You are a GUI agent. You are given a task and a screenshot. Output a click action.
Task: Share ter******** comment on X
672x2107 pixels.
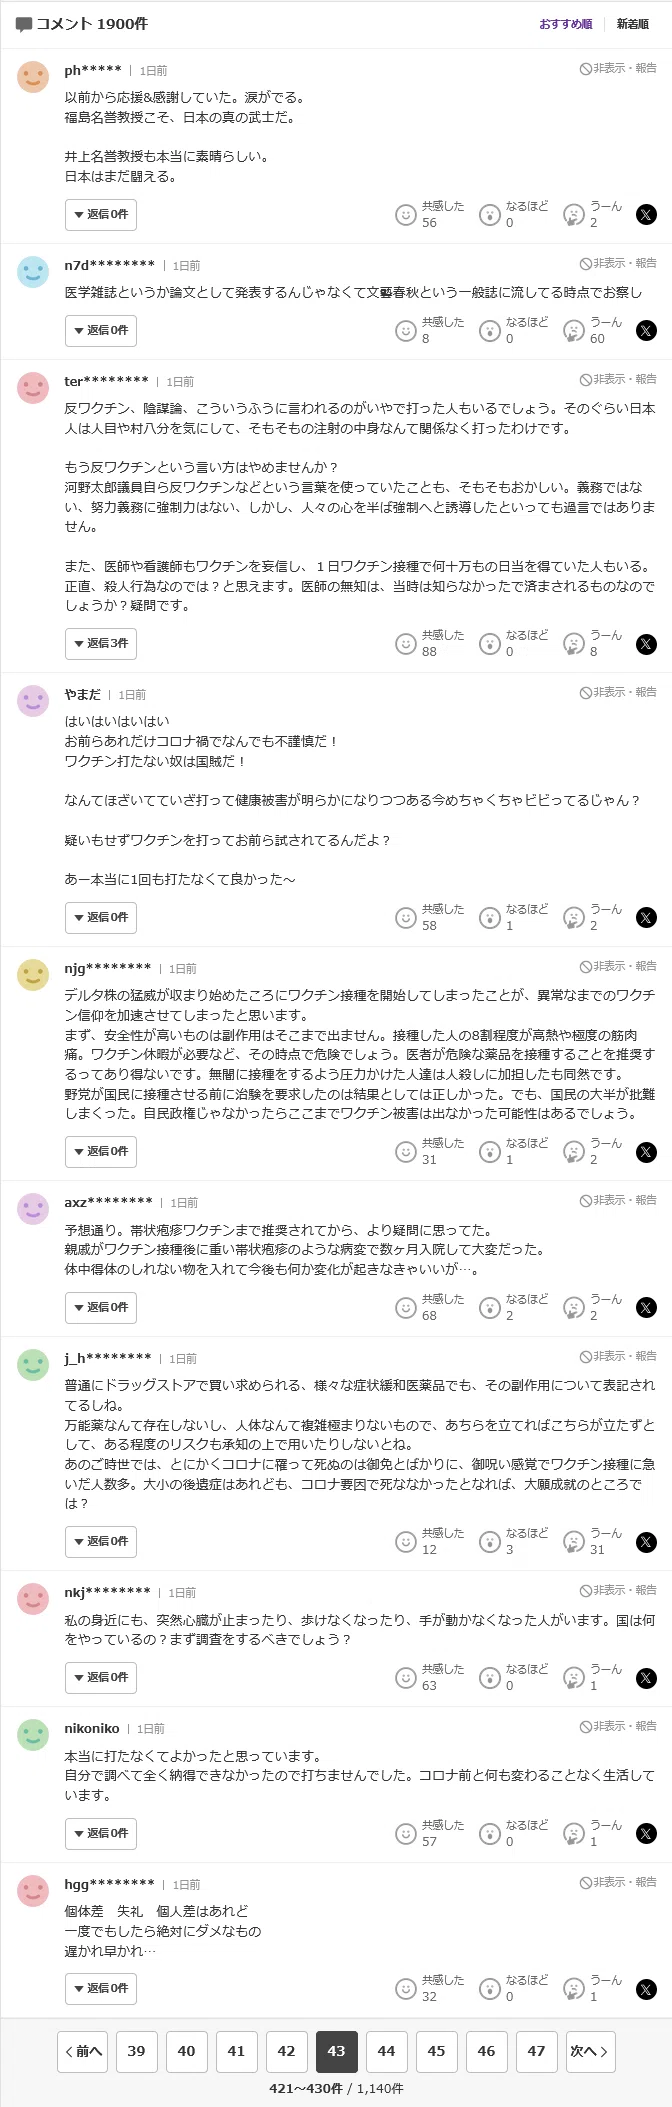647,644
